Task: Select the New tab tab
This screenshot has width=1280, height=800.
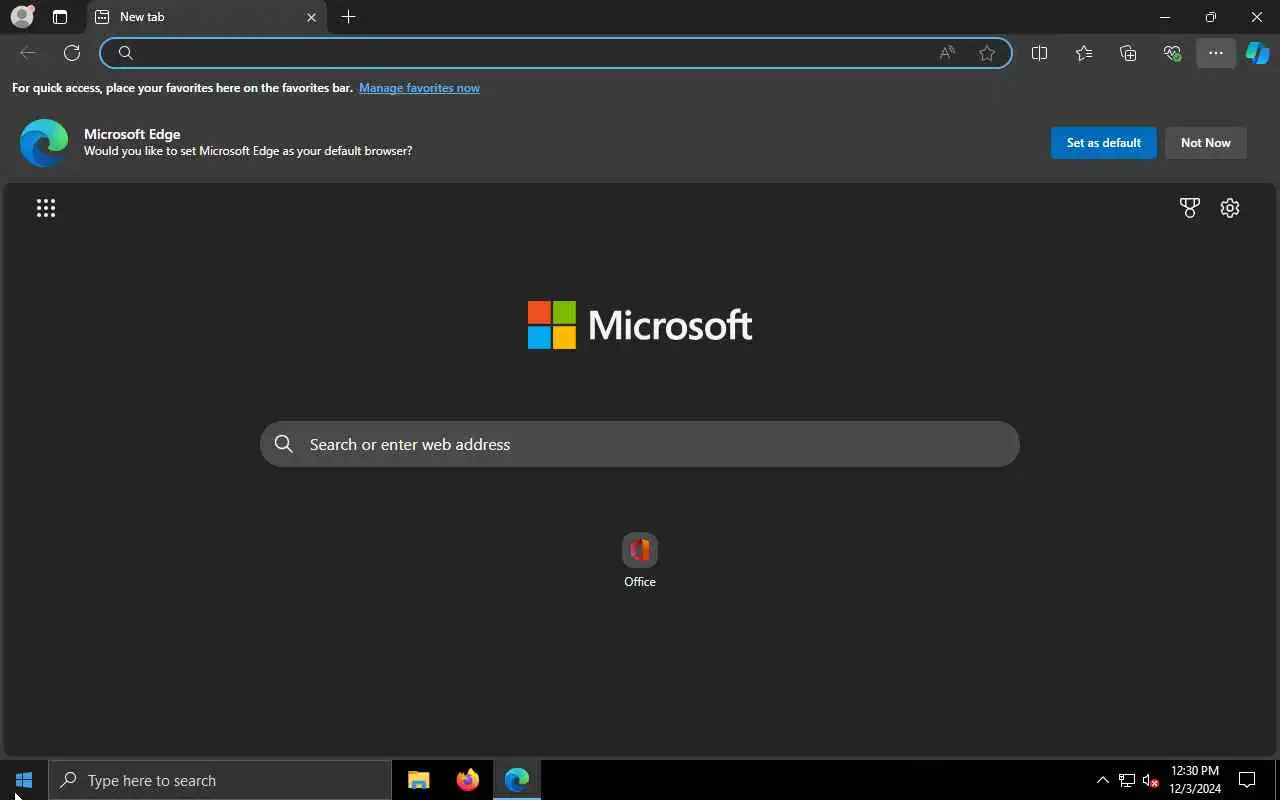Action: 206,17
